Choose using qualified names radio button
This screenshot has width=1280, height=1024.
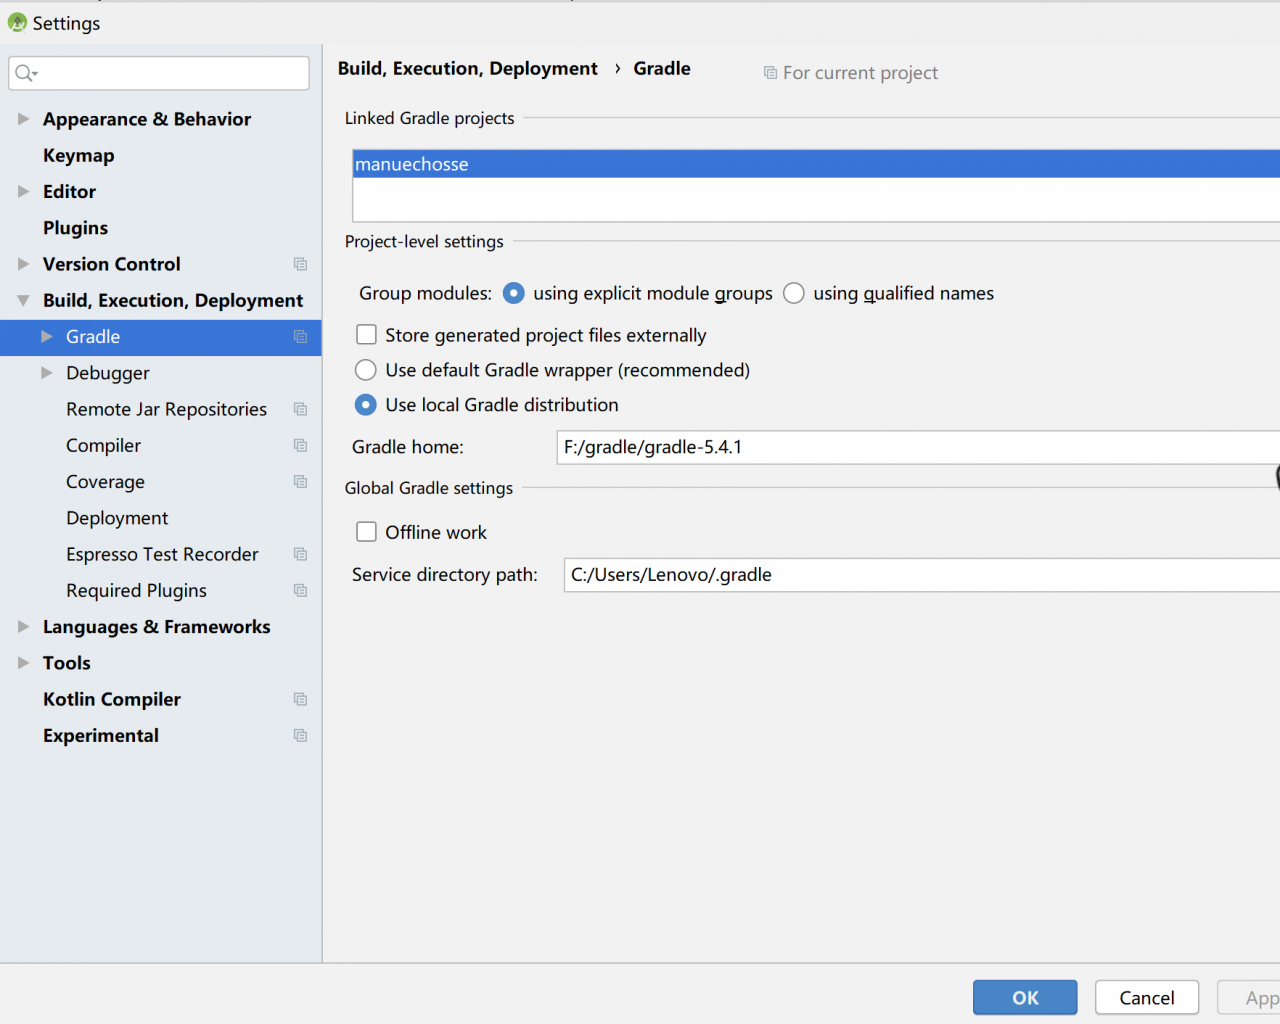[x=794, y=293]
